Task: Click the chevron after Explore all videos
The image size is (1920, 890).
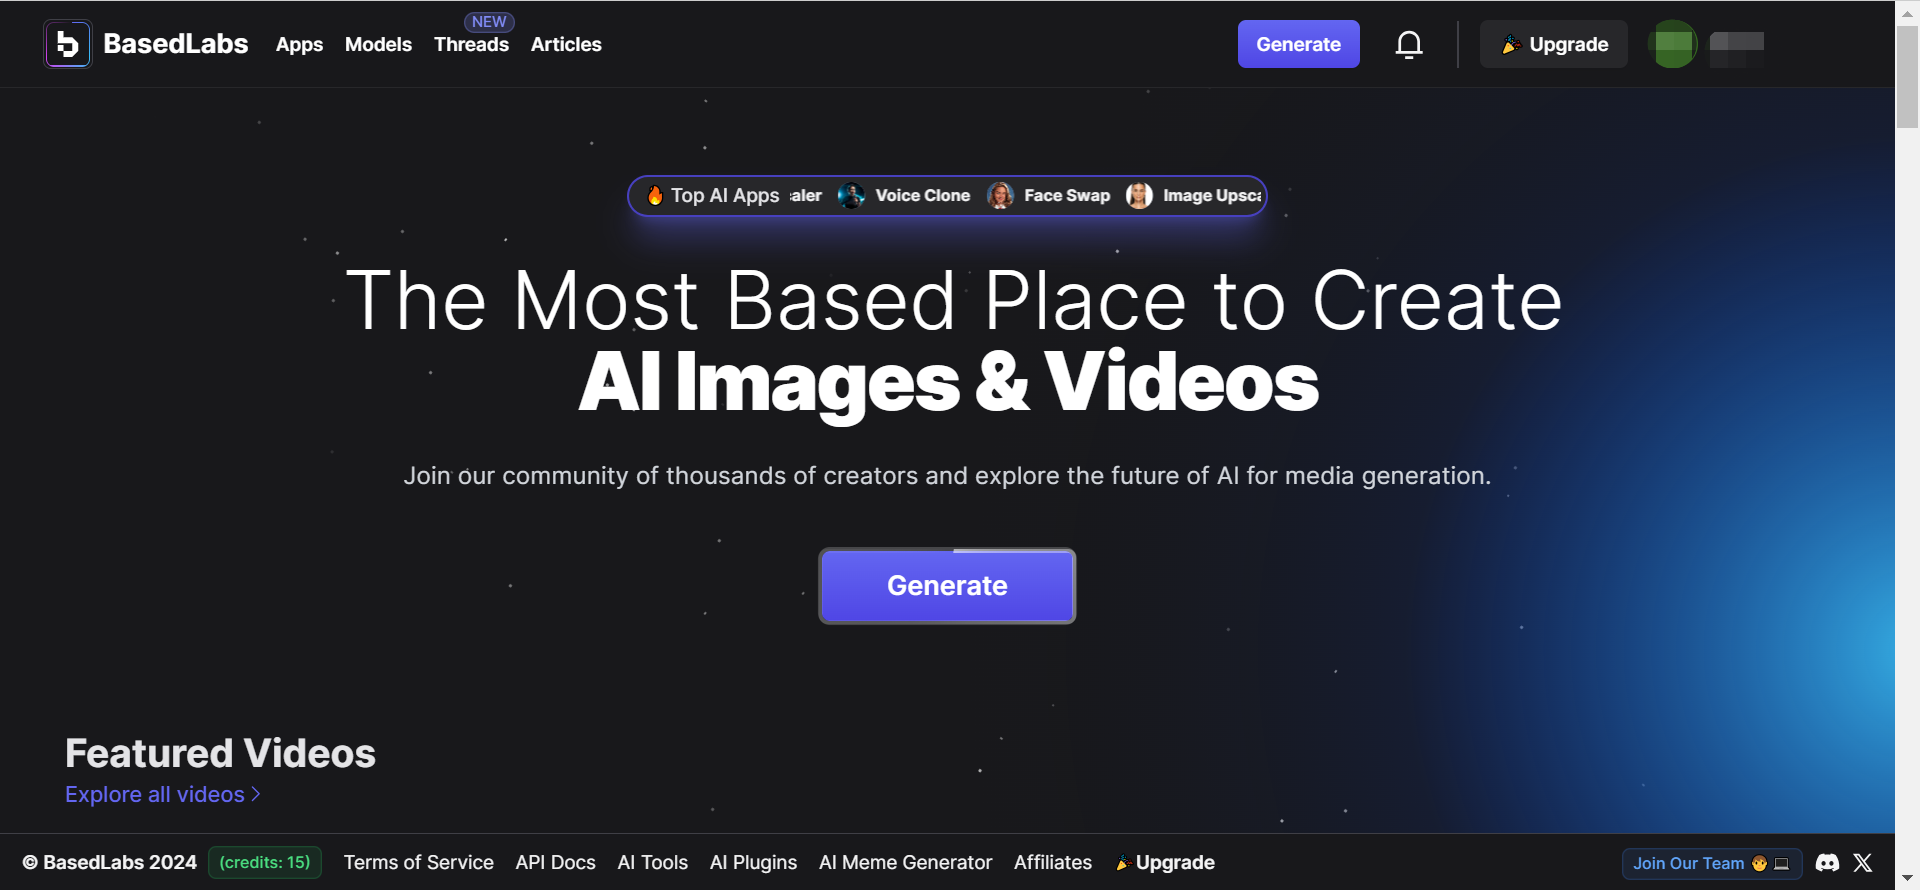Action: pyautogui.click(x=256, y=794)
